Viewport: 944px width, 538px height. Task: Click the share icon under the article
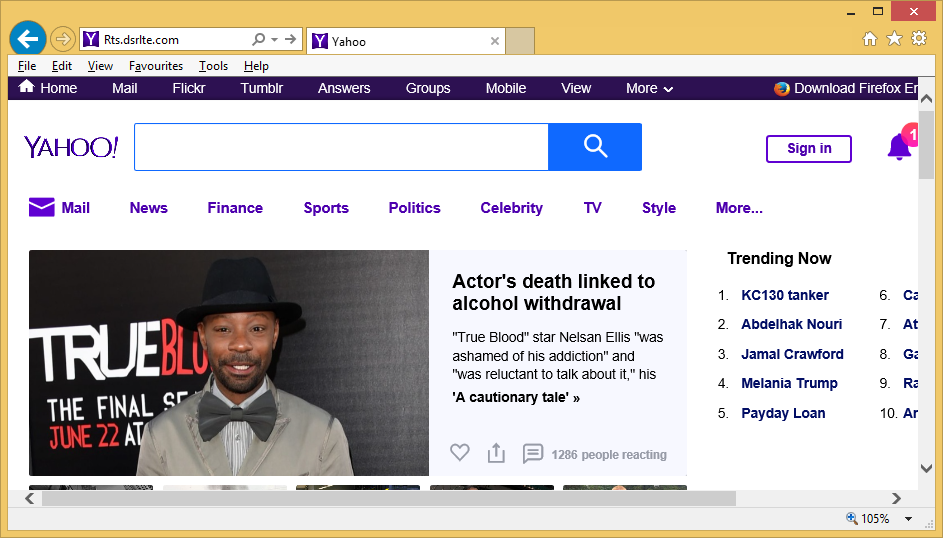tap(496, 453)
